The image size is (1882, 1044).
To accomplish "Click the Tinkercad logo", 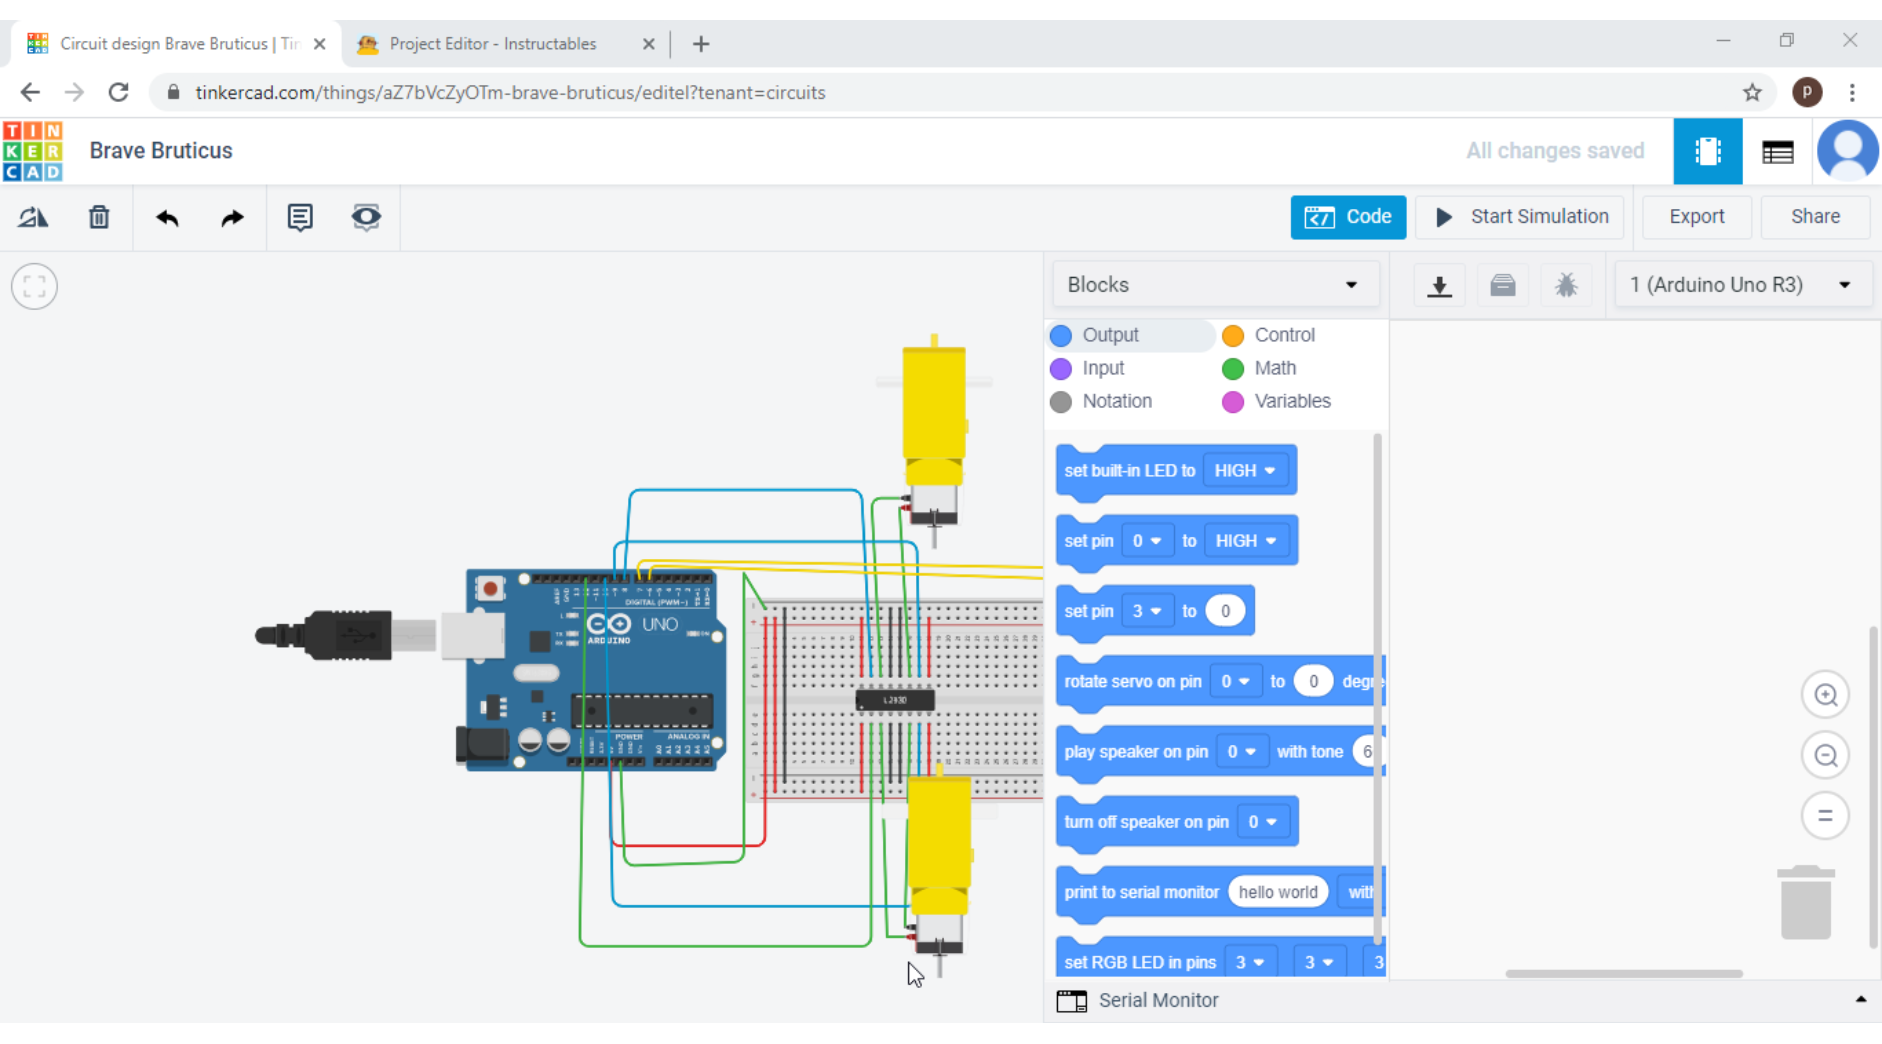I will (x=33, y=151).
